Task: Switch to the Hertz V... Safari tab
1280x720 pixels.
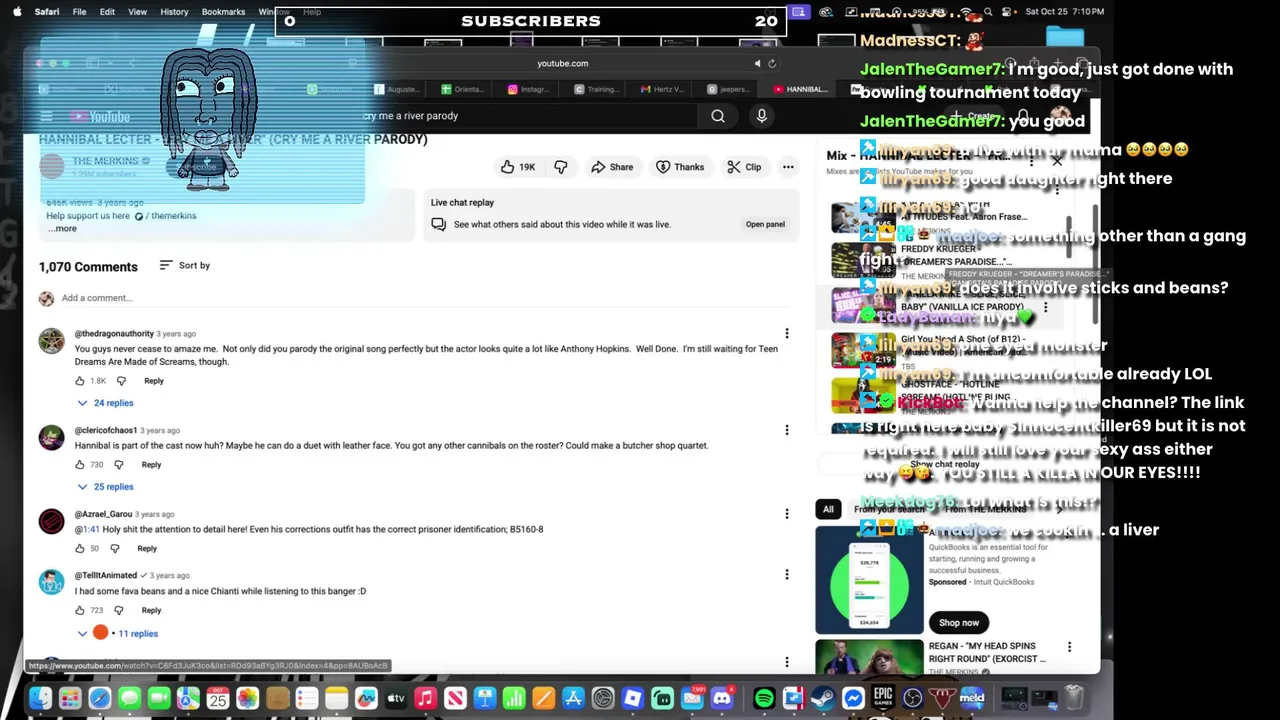Action: [x=662, y=89]
